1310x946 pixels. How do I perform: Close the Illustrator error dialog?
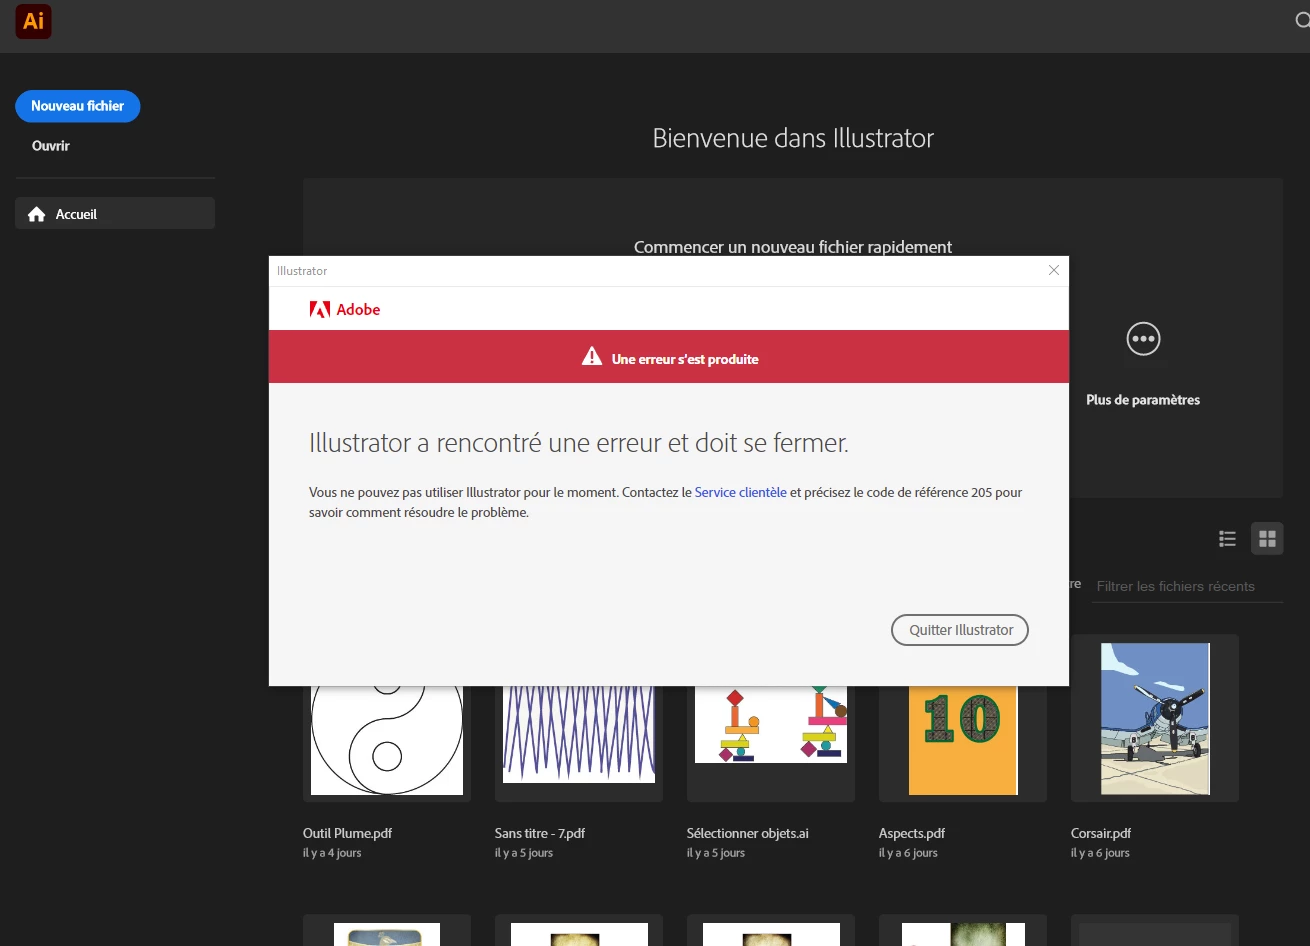[1053, 270]
